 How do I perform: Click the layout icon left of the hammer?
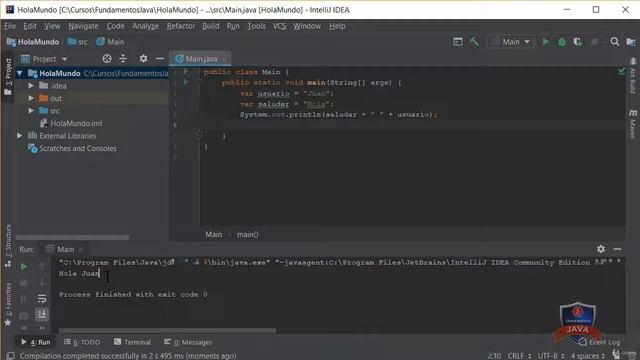[x=458, y=42]
